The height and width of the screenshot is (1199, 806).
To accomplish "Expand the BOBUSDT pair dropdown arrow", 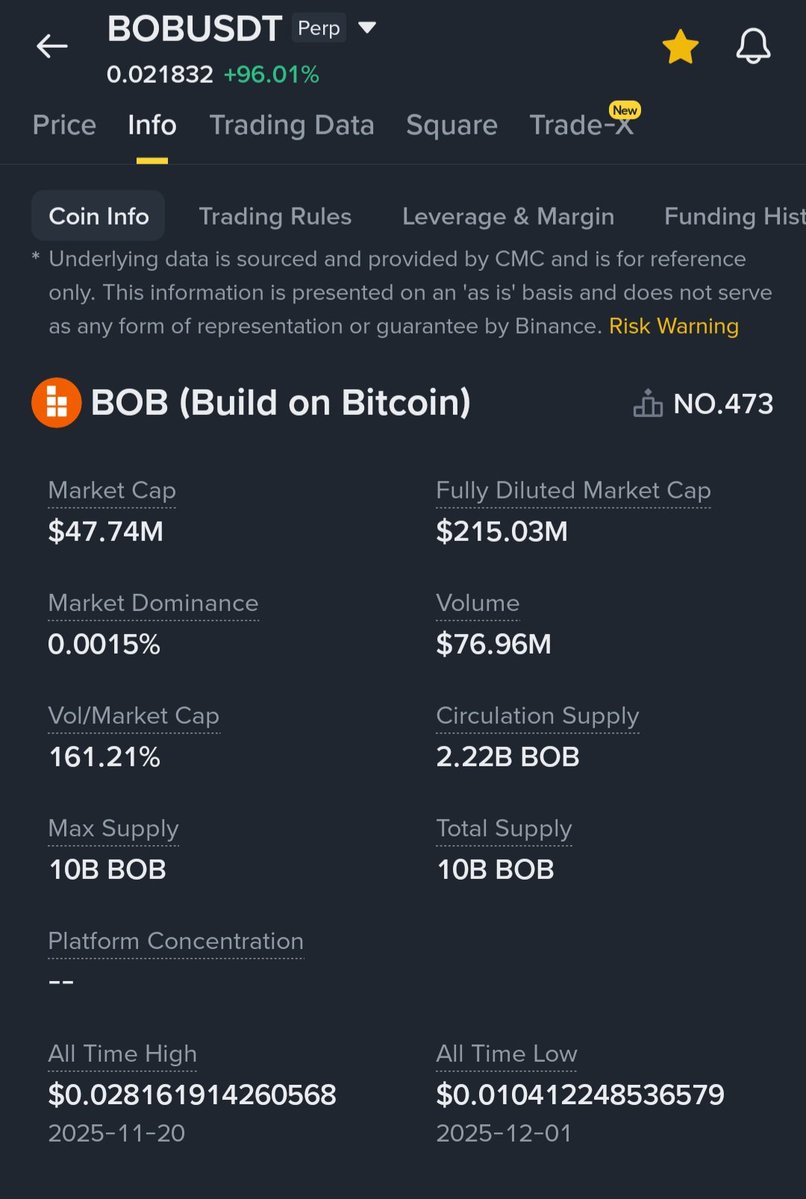I will [367, 28].
